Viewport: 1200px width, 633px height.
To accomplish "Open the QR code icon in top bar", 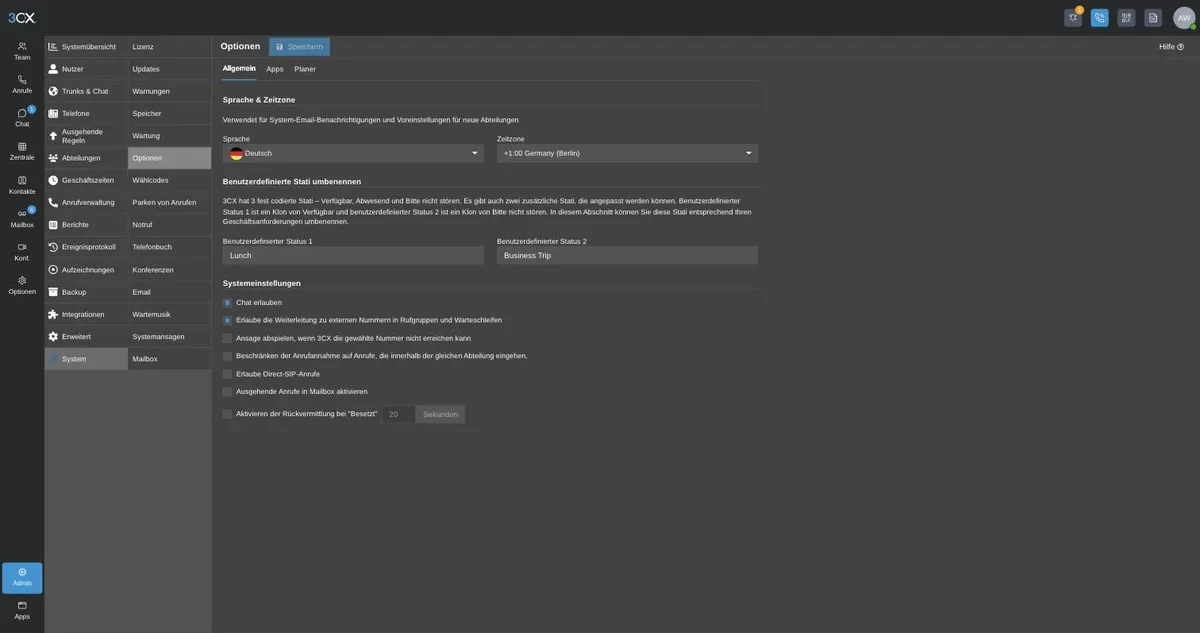I will [x=1126, y=17].
